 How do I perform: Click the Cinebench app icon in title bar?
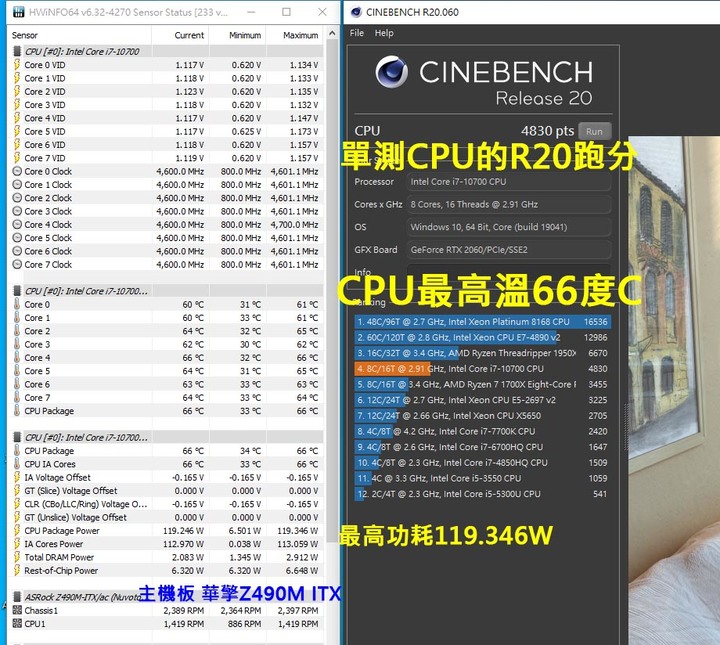click(x=356, y=12)
